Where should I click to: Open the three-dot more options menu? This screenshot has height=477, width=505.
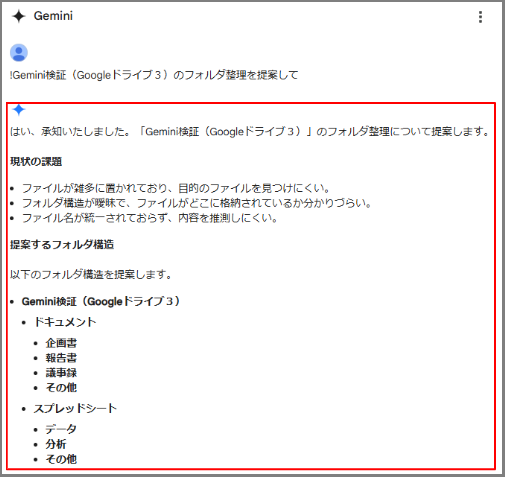[x=480, y=17]
